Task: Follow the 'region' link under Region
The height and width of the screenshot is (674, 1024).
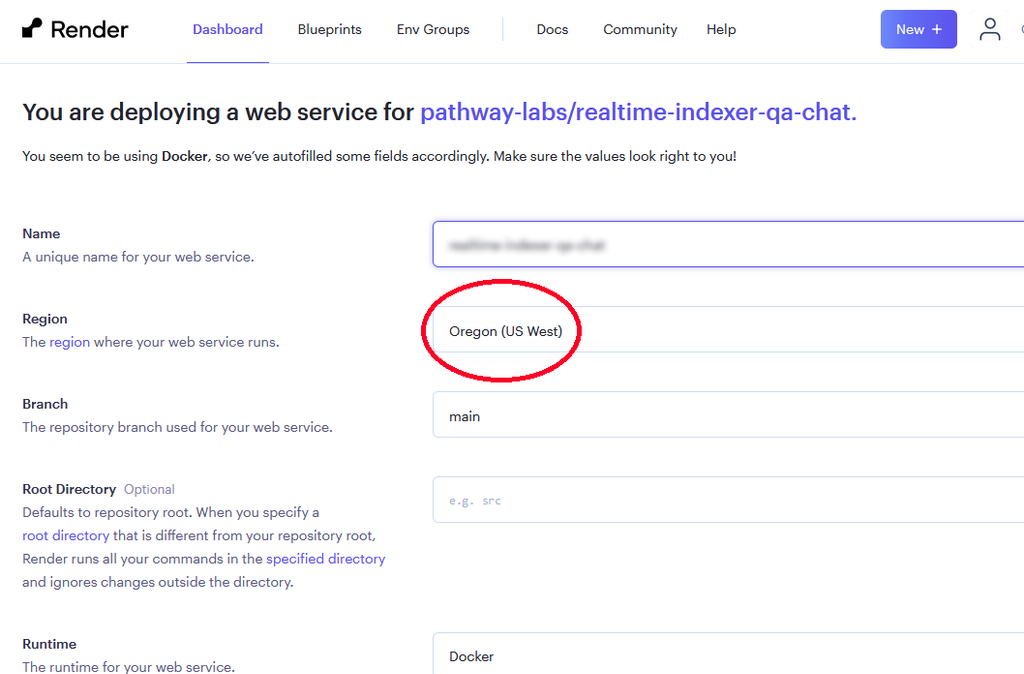Action: 70,342
